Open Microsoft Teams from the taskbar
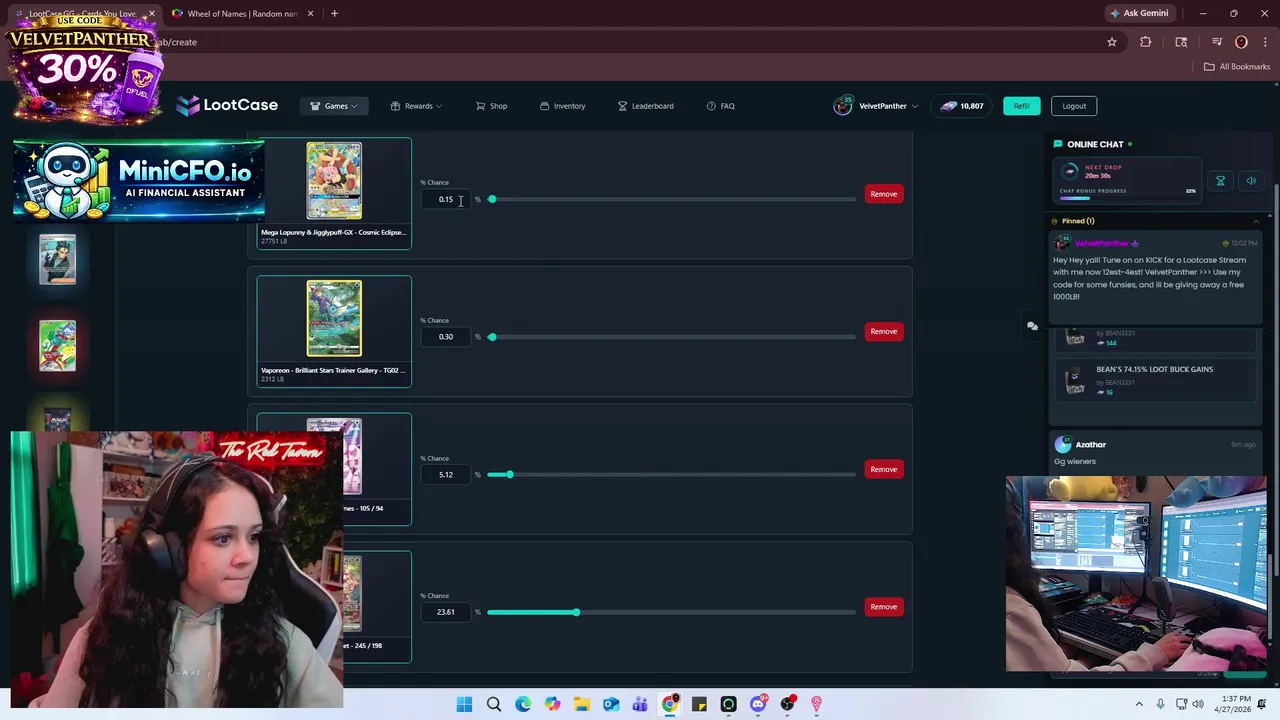 coord(640,704)
